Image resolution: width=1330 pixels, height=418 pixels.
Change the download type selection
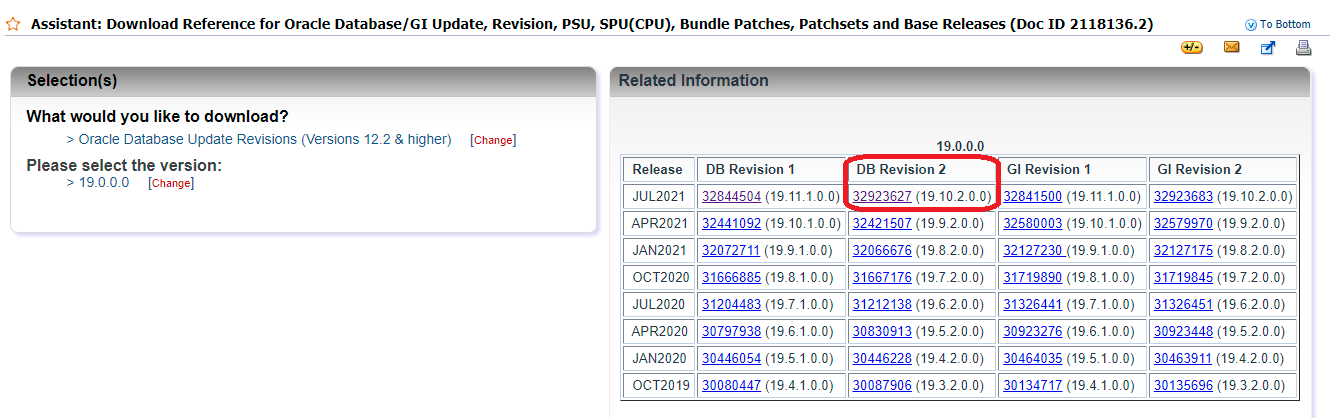point(493,140)
